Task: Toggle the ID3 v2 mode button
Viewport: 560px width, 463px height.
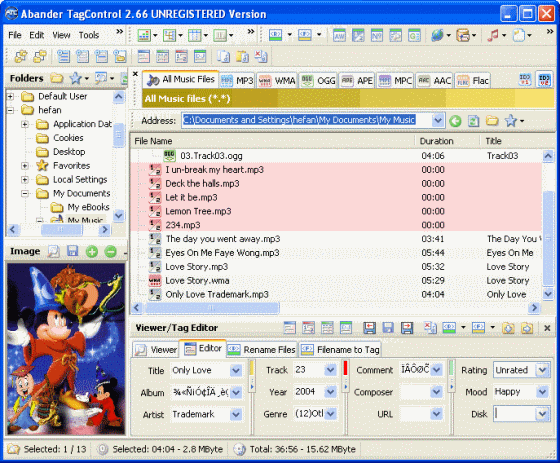Action: (544, 79)
